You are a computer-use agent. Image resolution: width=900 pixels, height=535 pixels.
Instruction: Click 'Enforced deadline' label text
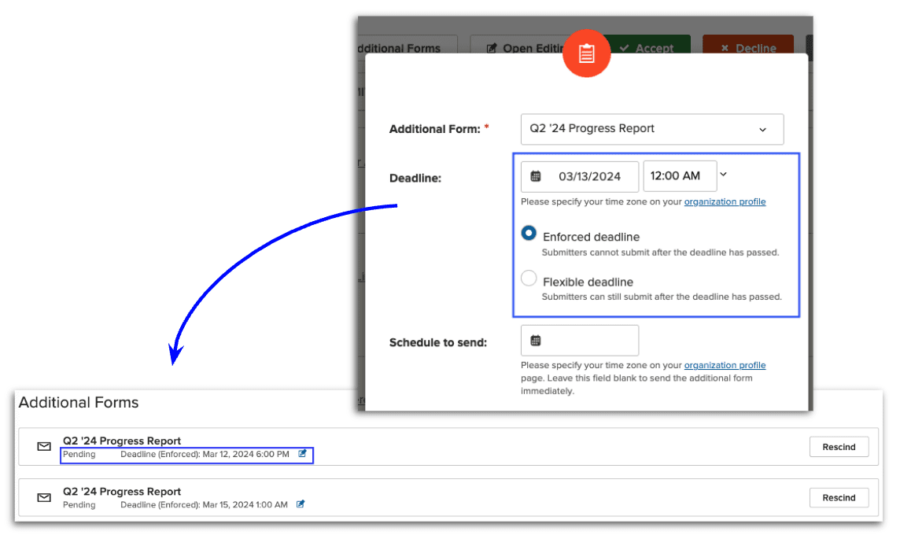tap(591, 237)
